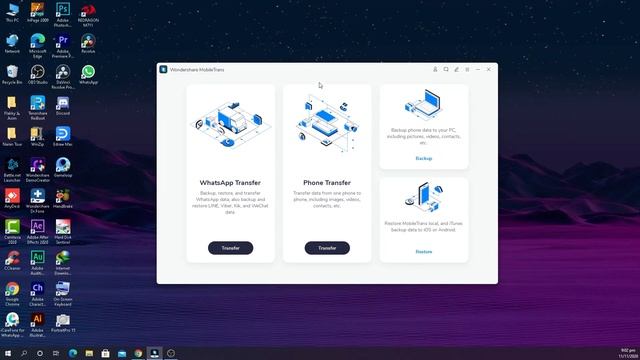Select Microsoft Edge desktop shortcut
Image resolution: width=640 pixels, height=360 pixels.
click(x=38, y=46)
